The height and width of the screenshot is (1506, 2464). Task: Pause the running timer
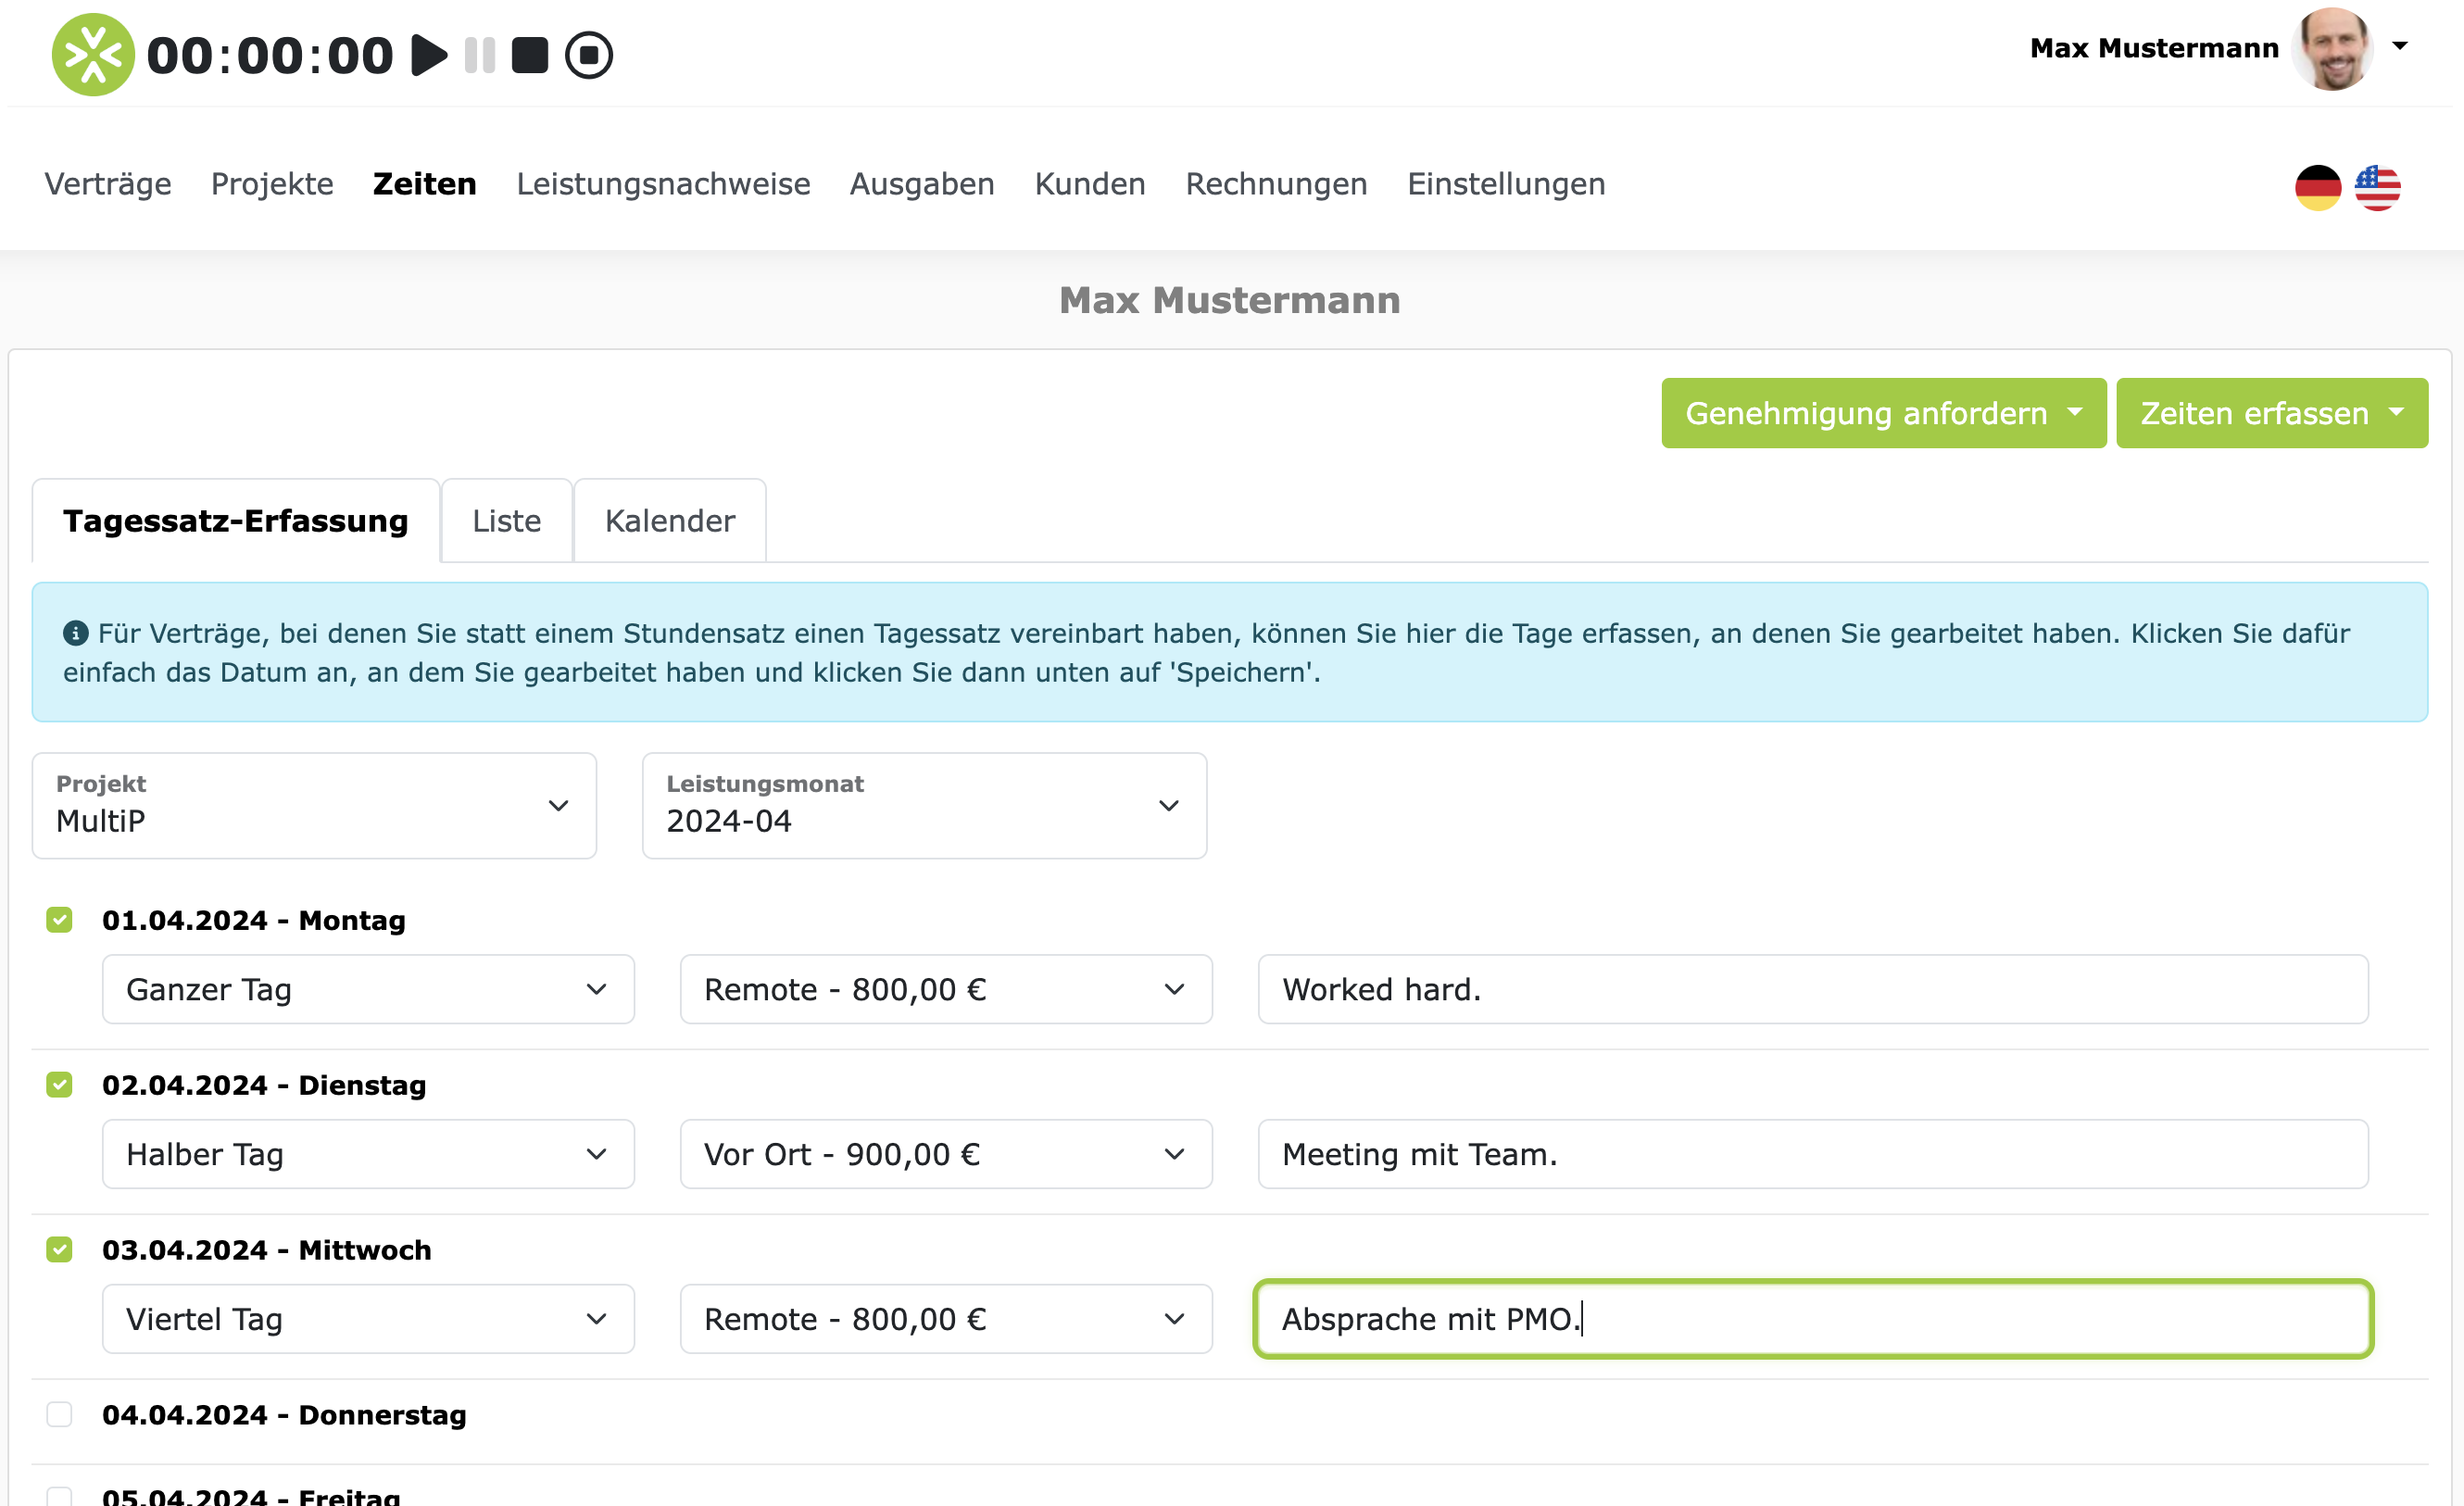pyautogui.click(x=480, y=55)
